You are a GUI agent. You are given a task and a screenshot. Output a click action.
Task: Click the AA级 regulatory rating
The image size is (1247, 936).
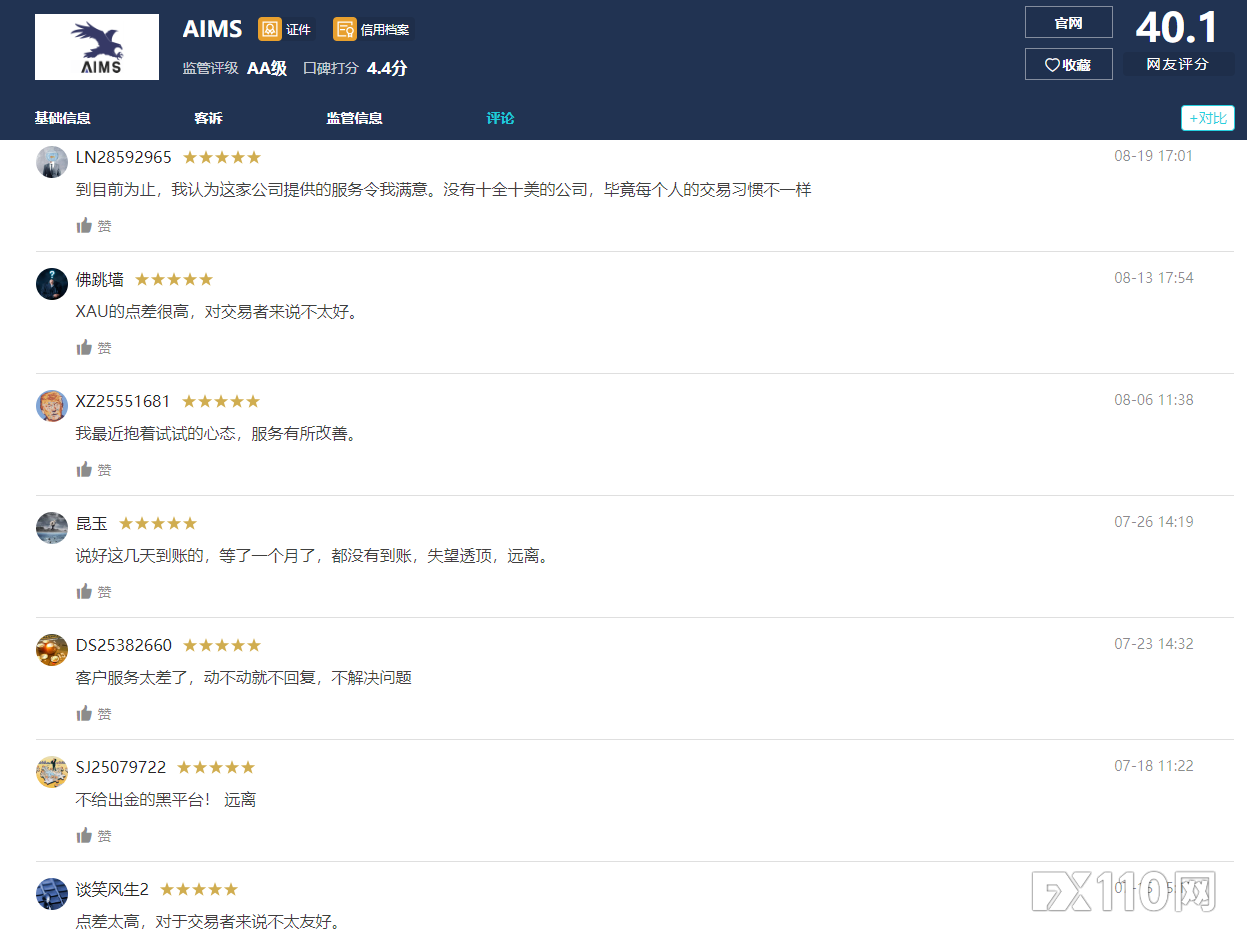point(267,69)
